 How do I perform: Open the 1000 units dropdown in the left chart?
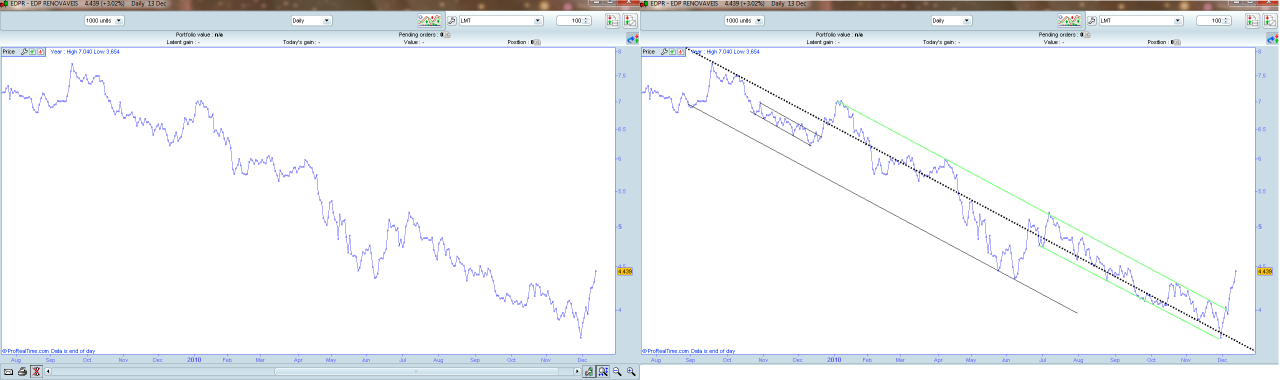coord(104,20)
